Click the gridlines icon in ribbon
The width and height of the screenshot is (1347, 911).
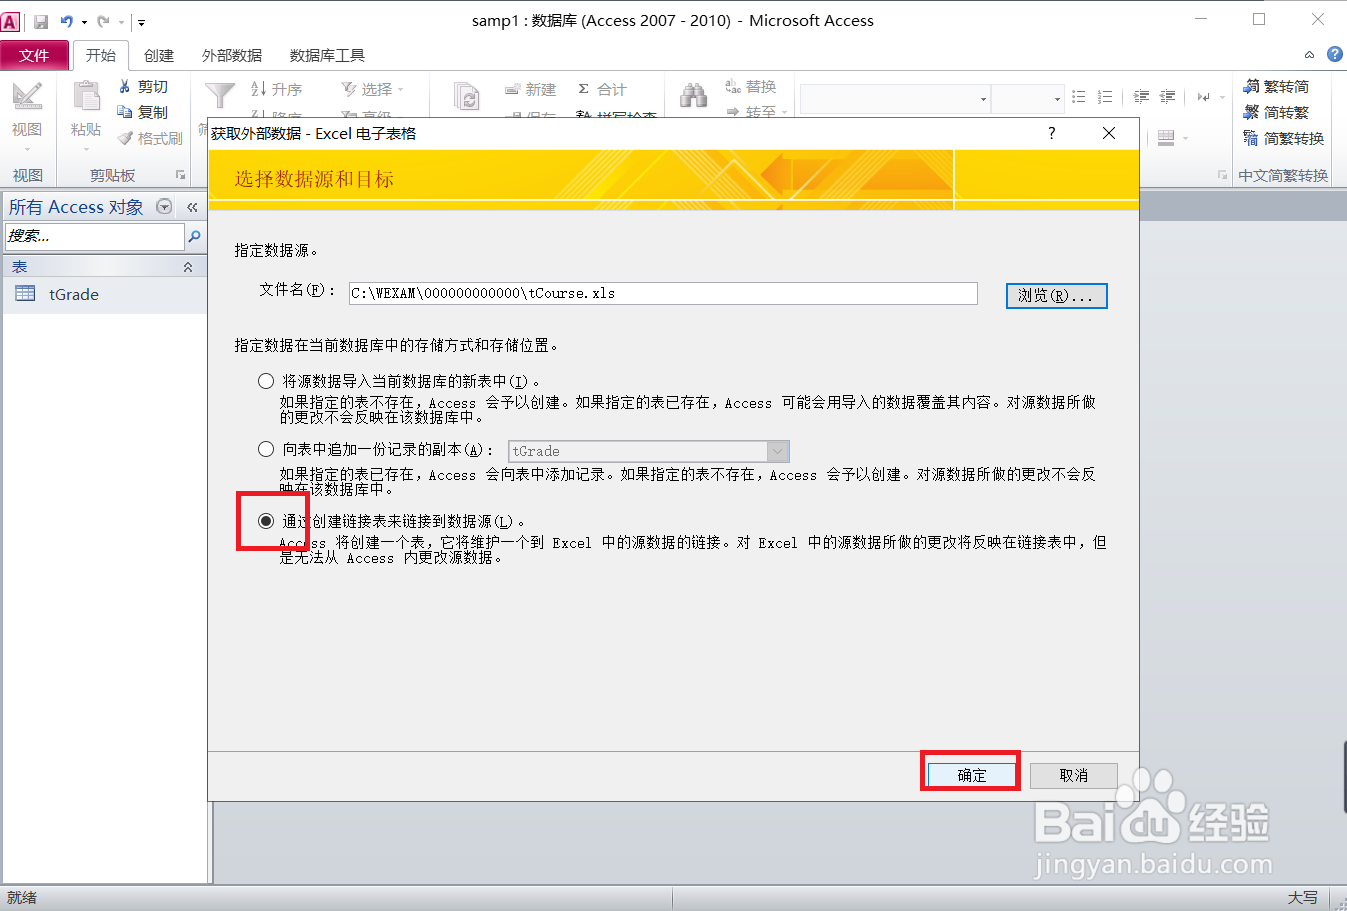(1166, 138)
